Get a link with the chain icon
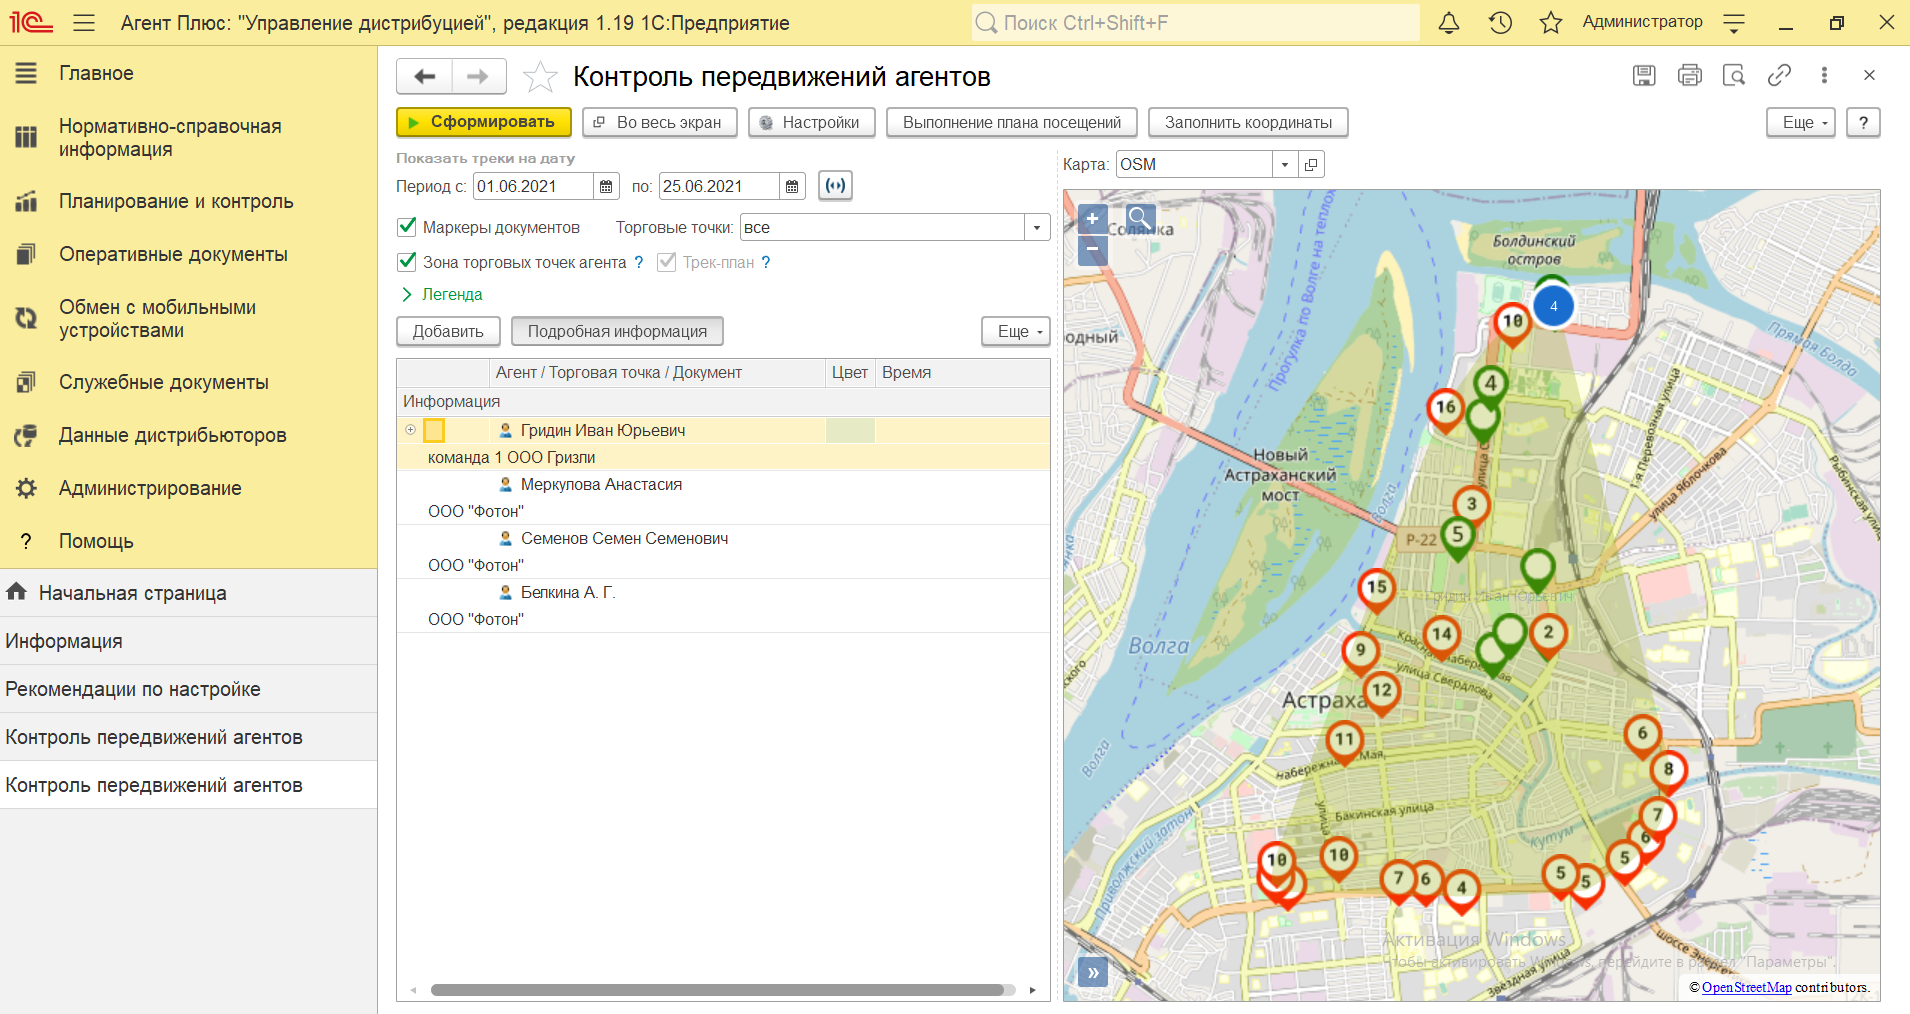This screenshot has height=1014, width=1910. click(x=1779, y=75)
